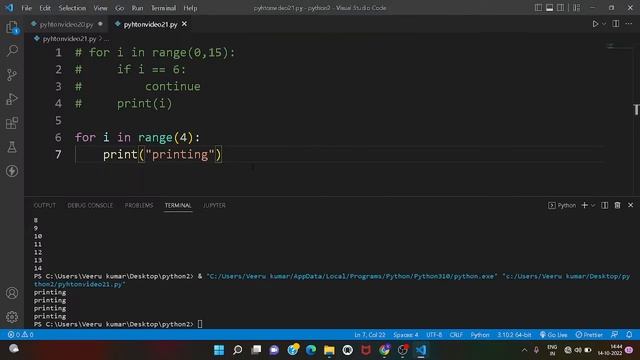This screenshot has height=360, width=640.
Task: Start the Go Live server
Action: (x=553, y=335)
